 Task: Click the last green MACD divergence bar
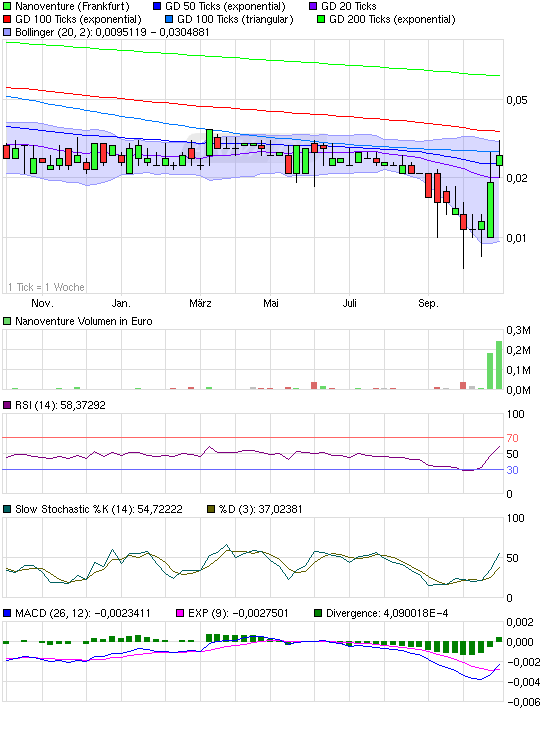click(499, 639)
